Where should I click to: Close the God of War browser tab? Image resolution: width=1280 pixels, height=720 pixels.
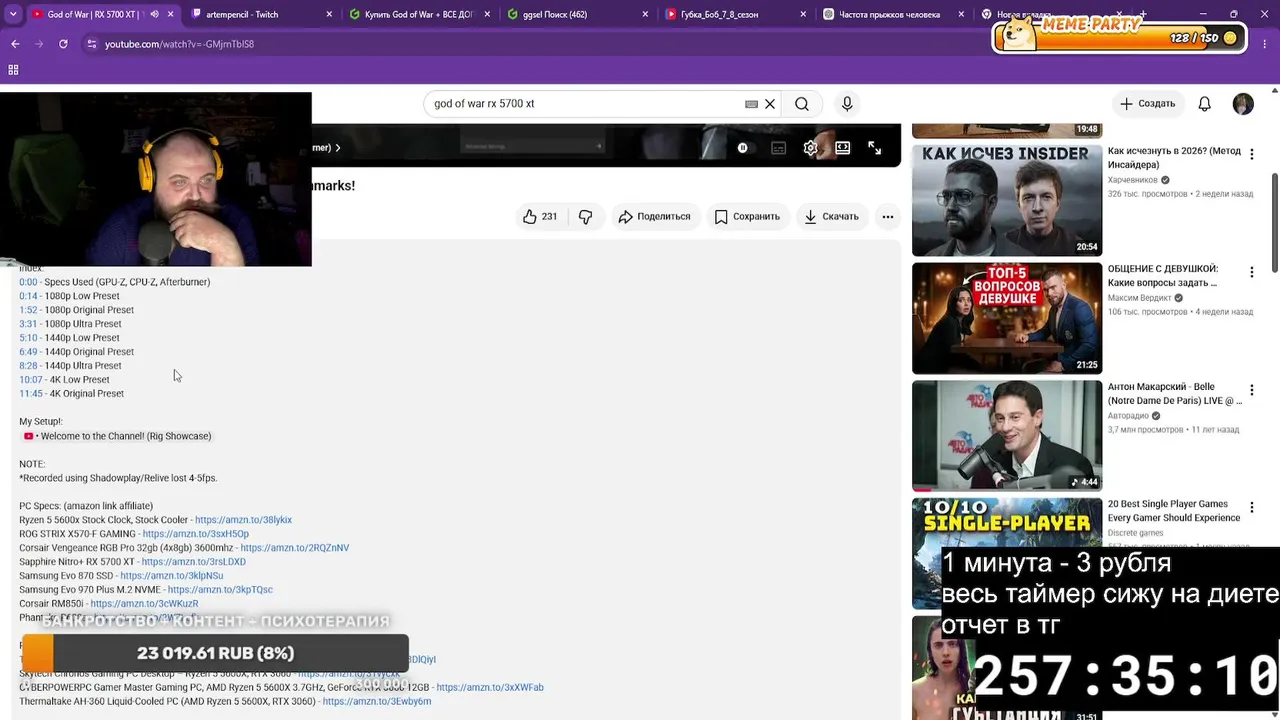tap(171, 15)
